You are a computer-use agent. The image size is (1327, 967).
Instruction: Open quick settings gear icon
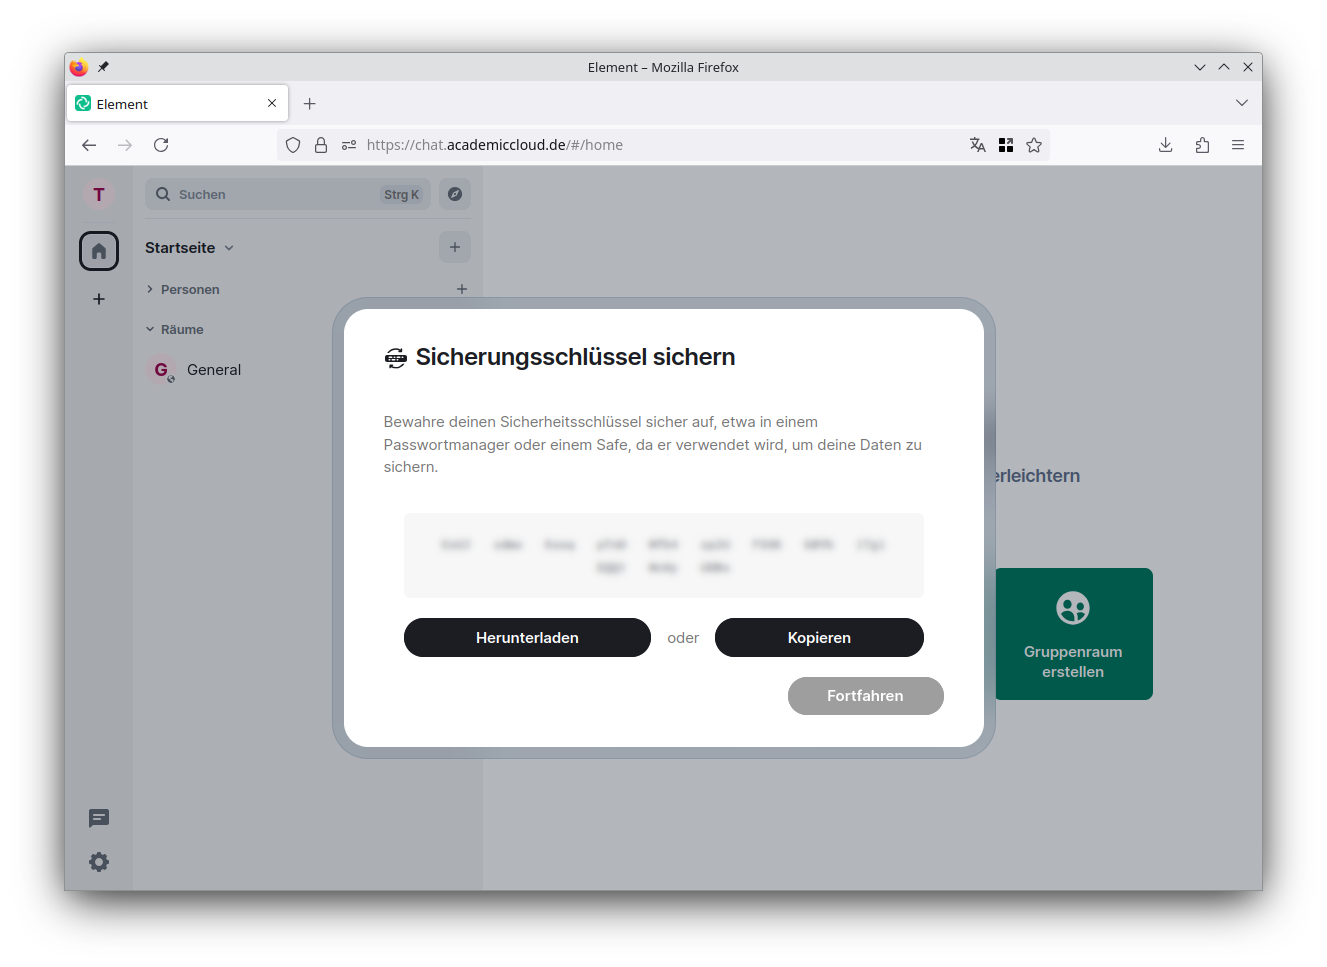pyautogui.click(x=99, y=862)
